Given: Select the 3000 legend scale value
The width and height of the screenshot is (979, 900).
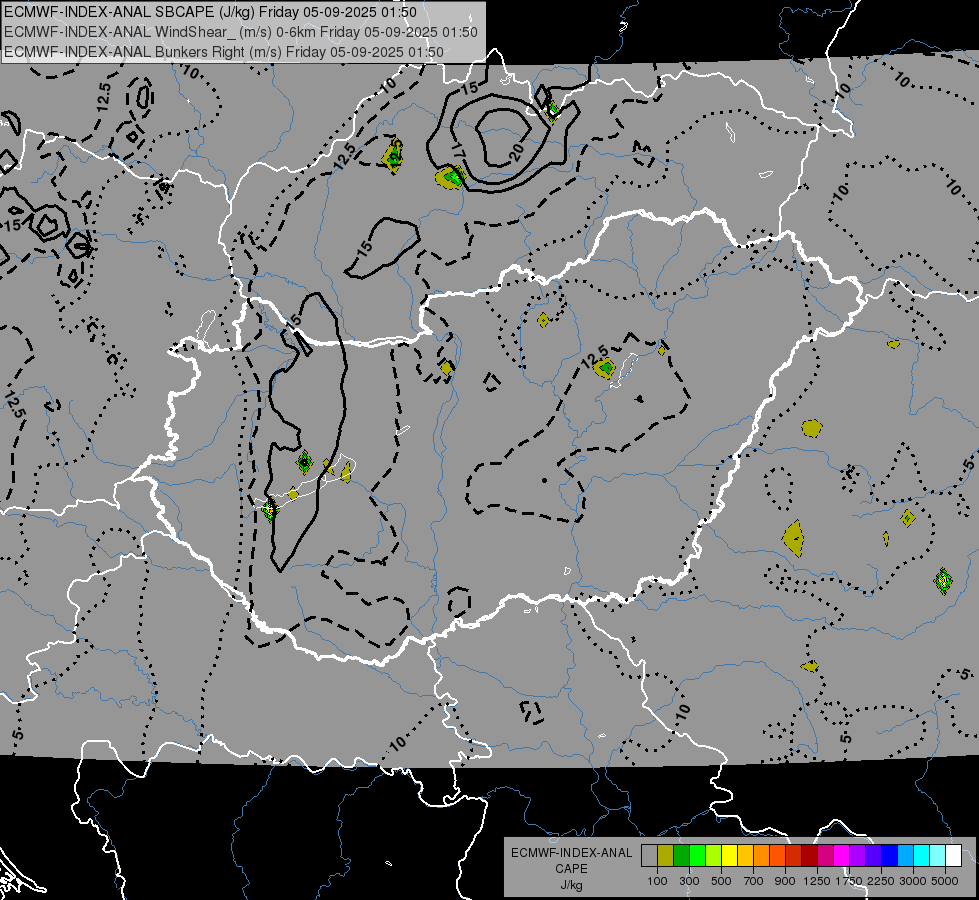Looking at the screenshot, I should pos(913,881).
